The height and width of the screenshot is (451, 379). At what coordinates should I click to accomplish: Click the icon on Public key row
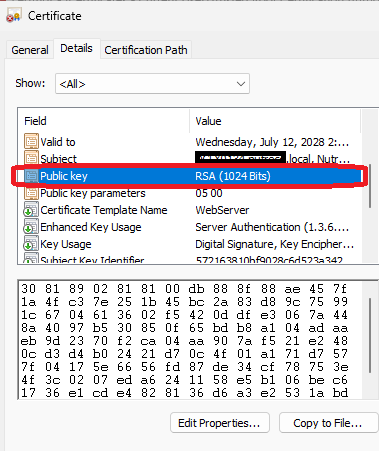tap(31, 176)
